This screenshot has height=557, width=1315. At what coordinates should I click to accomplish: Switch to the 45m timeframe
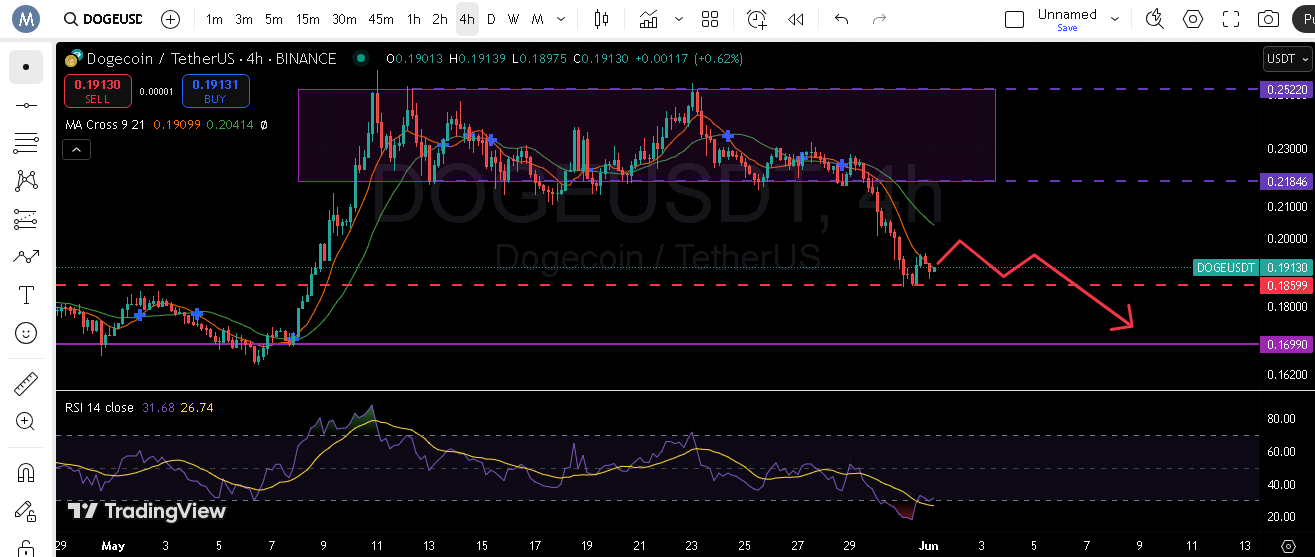coord(380,19)
